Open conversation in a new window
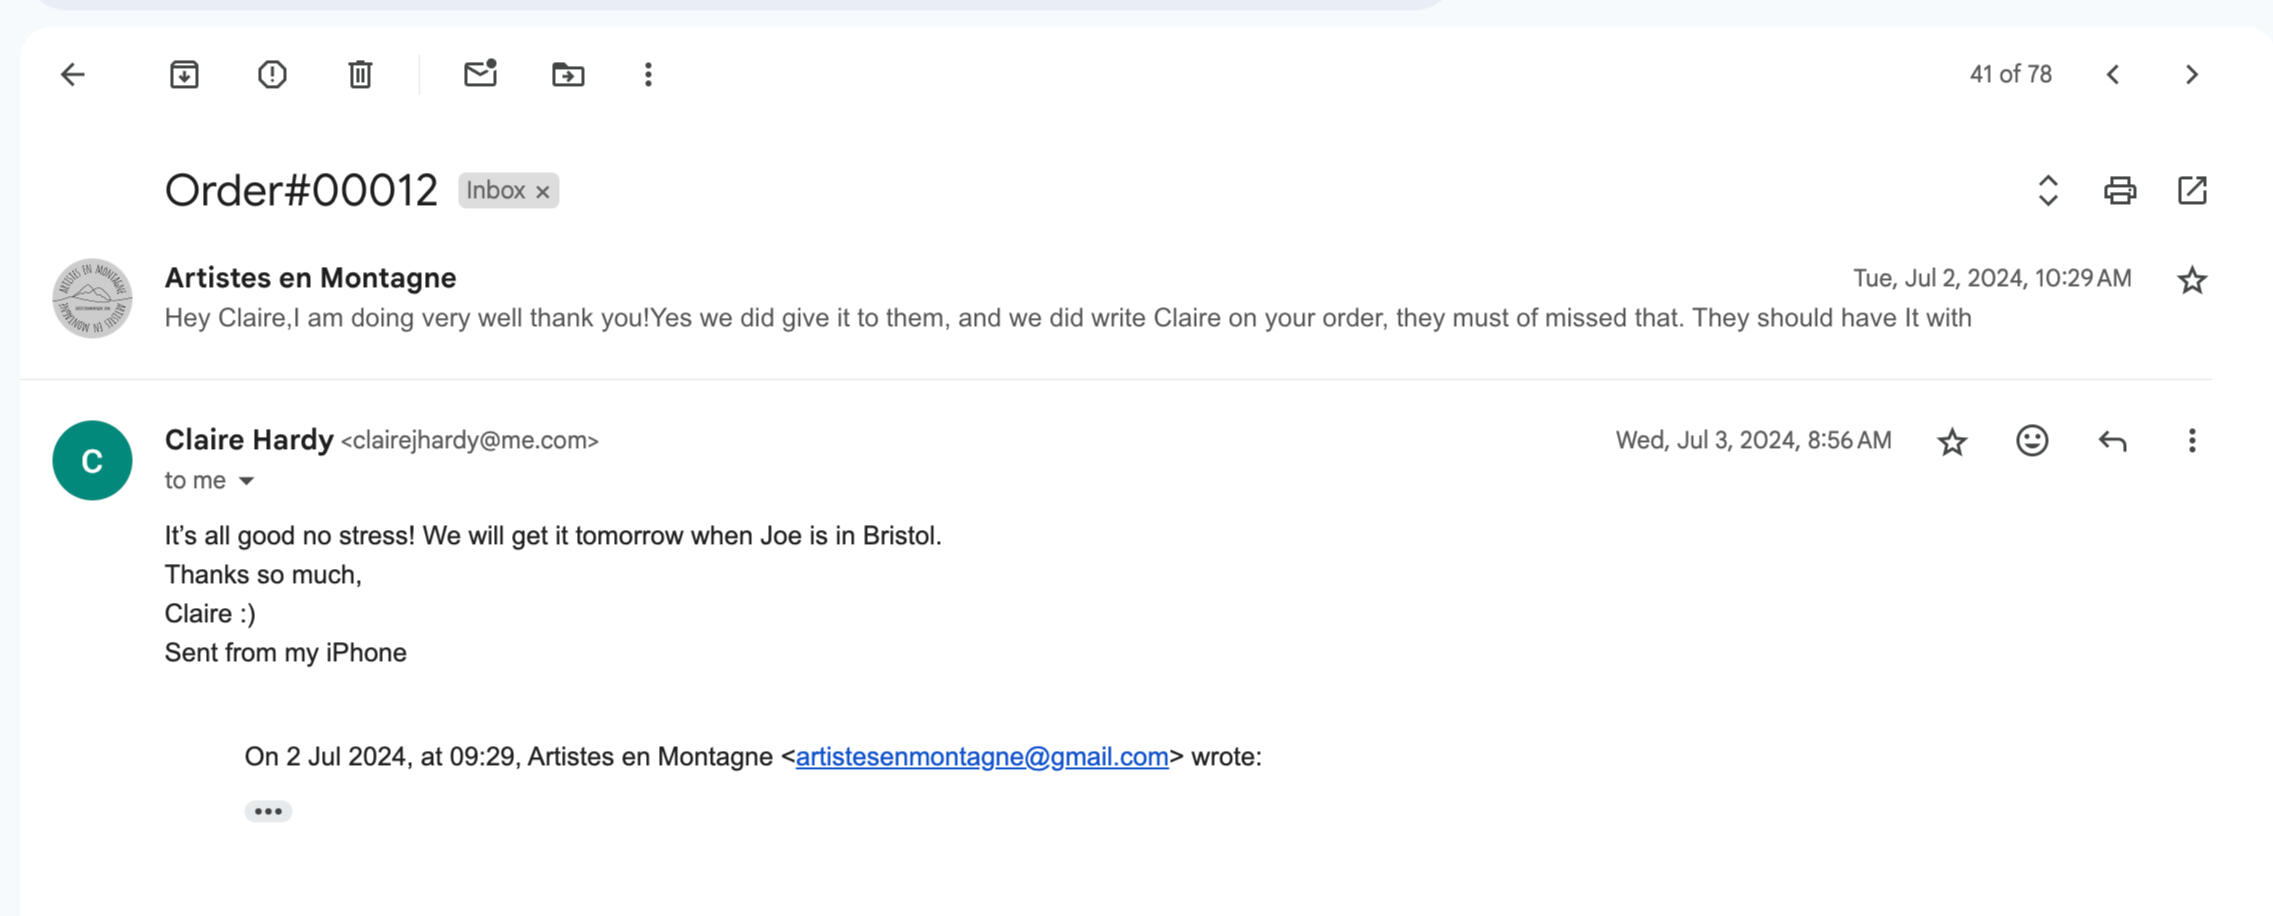Viewport: 2273px width, 916px height. pyautogui.click(x=2191, y=190)
